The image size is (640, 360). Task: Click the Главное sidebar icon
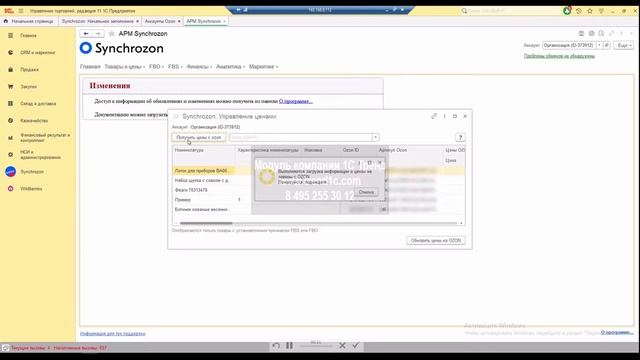(11, 36)
